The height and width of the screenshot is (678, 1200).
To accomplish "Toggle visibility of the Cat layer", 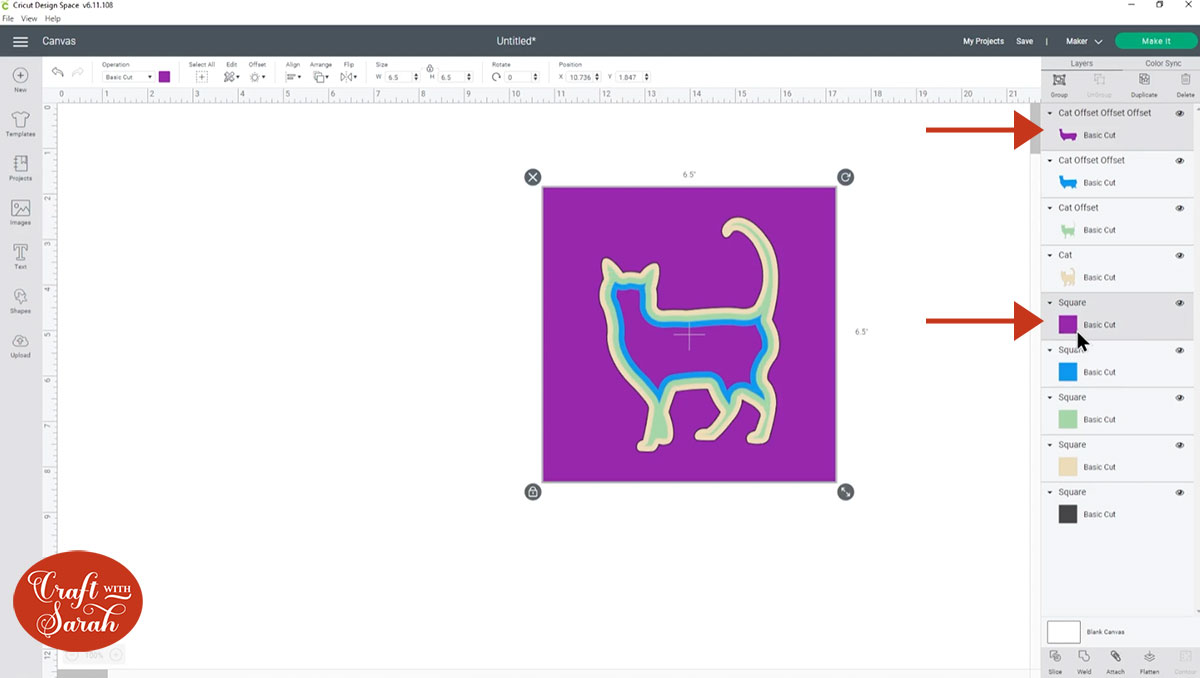I will click(1180, 255).
